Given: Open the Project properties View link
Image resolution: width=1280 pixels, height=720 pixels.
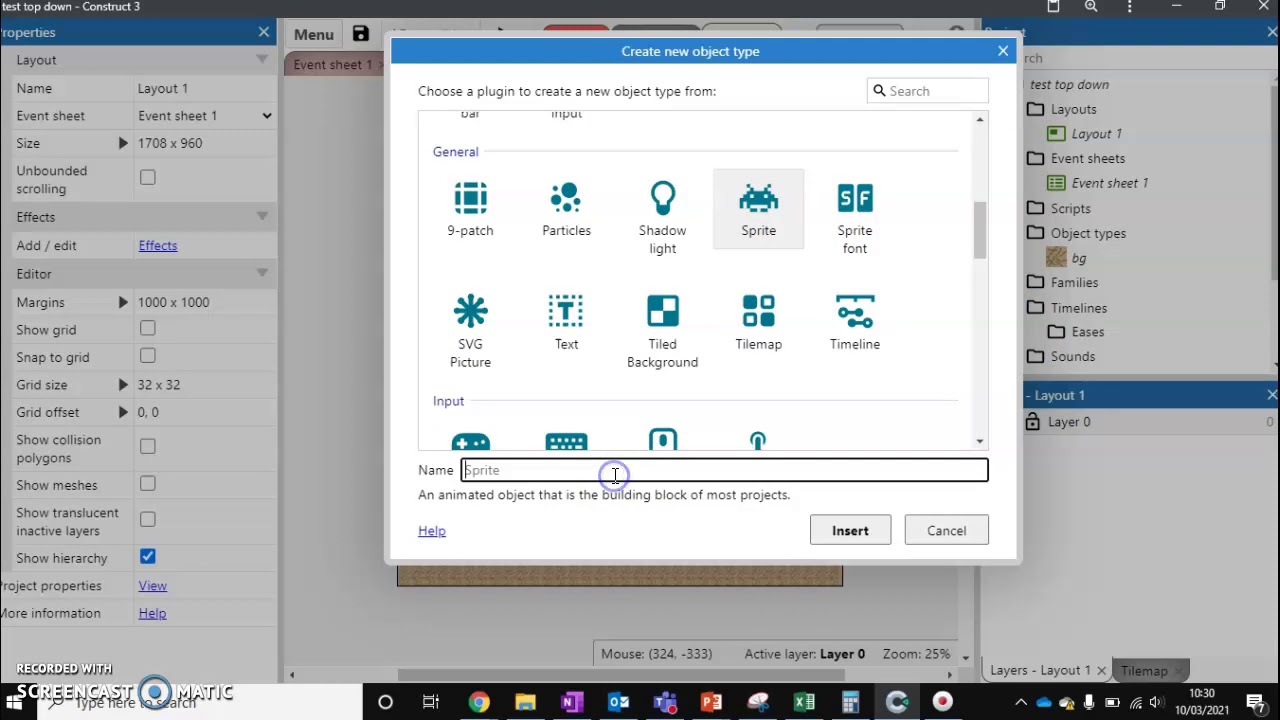Looking at the screenshot, I should [x=152, y=586].
